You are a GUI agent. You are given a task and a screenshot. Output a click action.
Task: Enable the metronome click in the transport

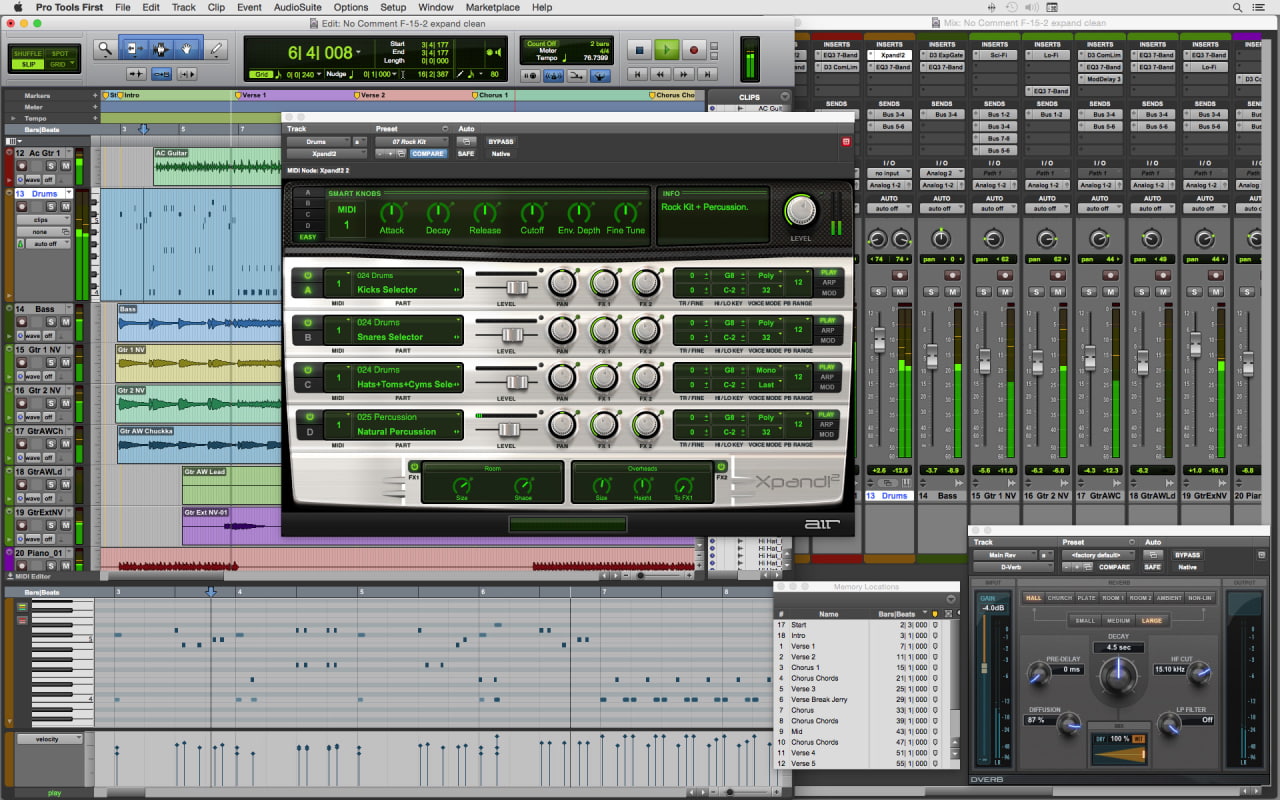tap(554, 76)
